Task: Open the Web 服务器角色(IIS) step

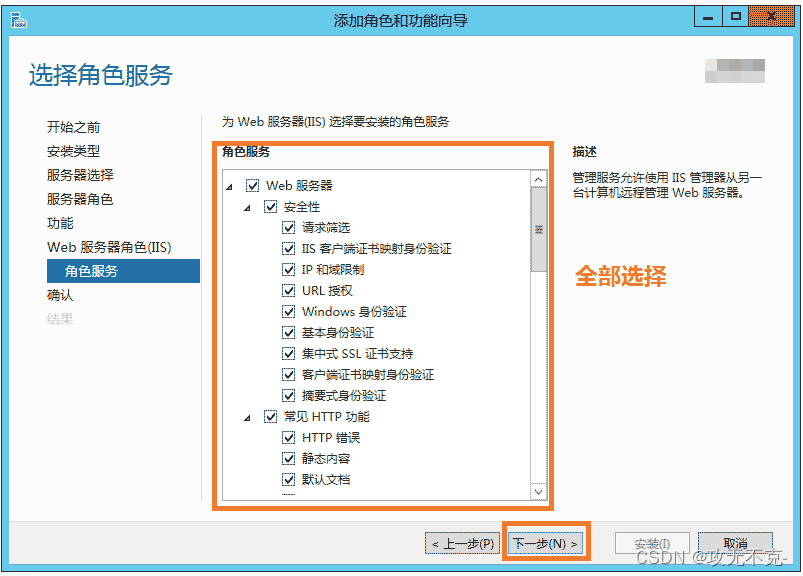Action: pyautogui.click(x=109, y=247)
